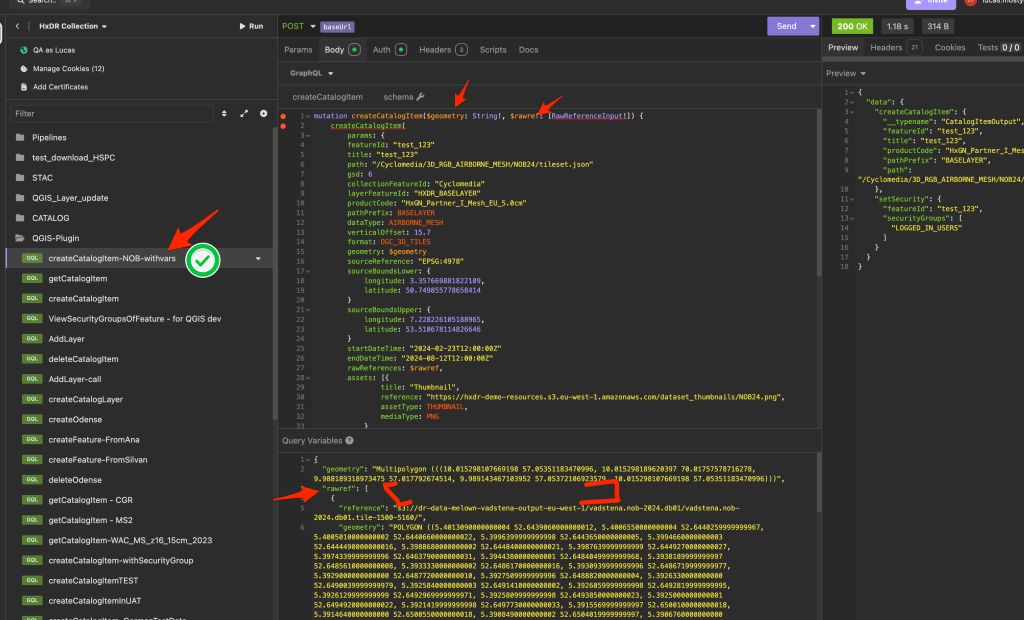Expand the Pipelines folder
Screen dimensions: 1024x620
pyautogui.click(x=50, y=137)
